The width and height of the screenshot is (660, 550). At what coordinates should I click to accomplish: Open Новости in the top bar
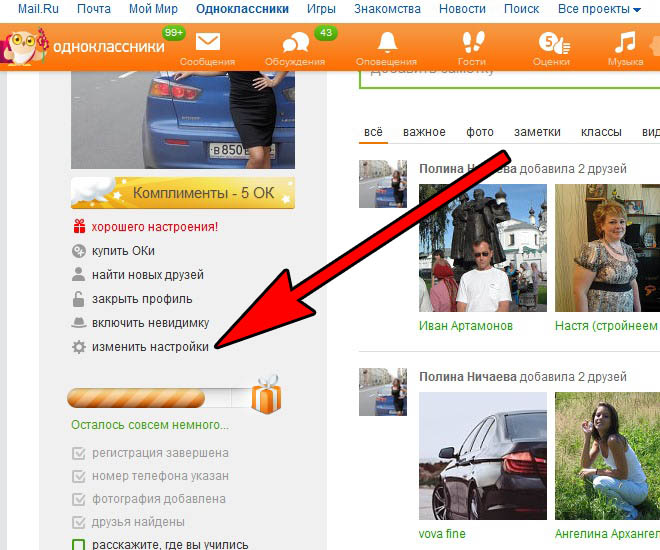[462, 9]
